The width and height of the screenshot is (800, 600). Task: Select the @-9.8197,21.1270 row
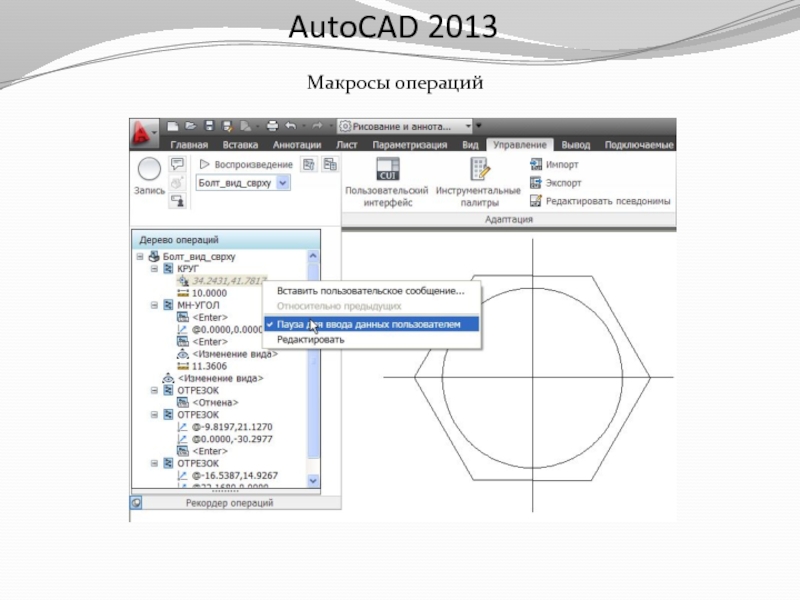(x=232, y=427)
